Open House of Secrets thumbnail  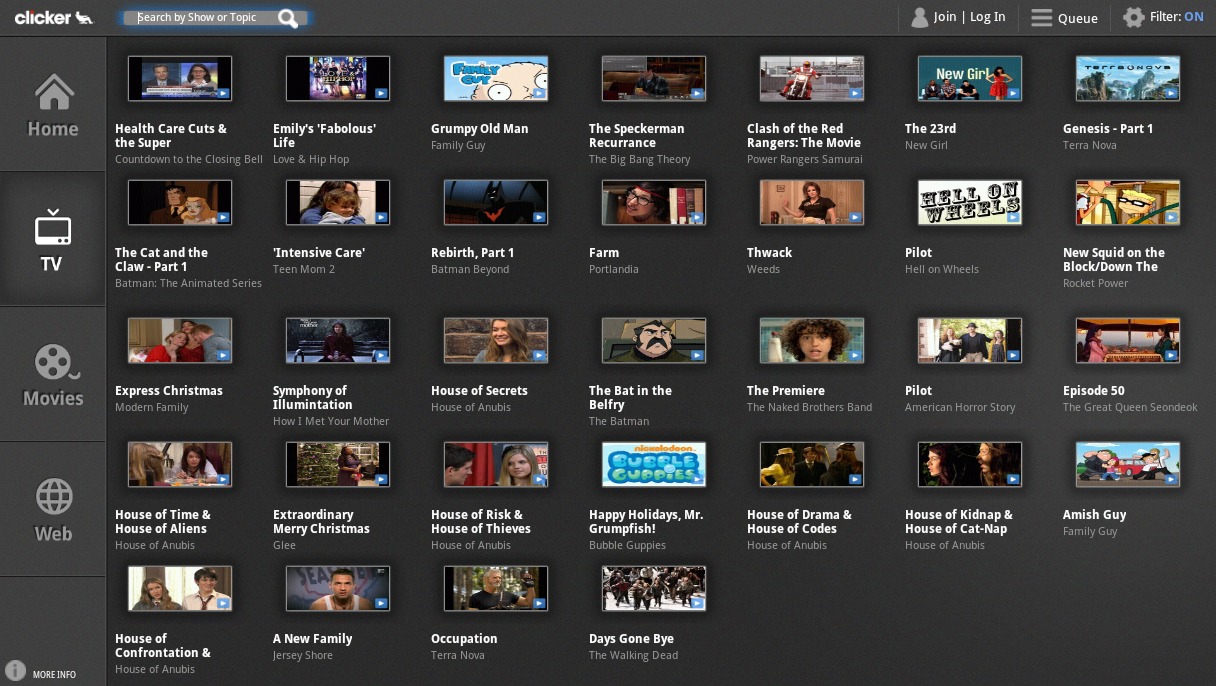pyautogui.click(x=496, y=341)
